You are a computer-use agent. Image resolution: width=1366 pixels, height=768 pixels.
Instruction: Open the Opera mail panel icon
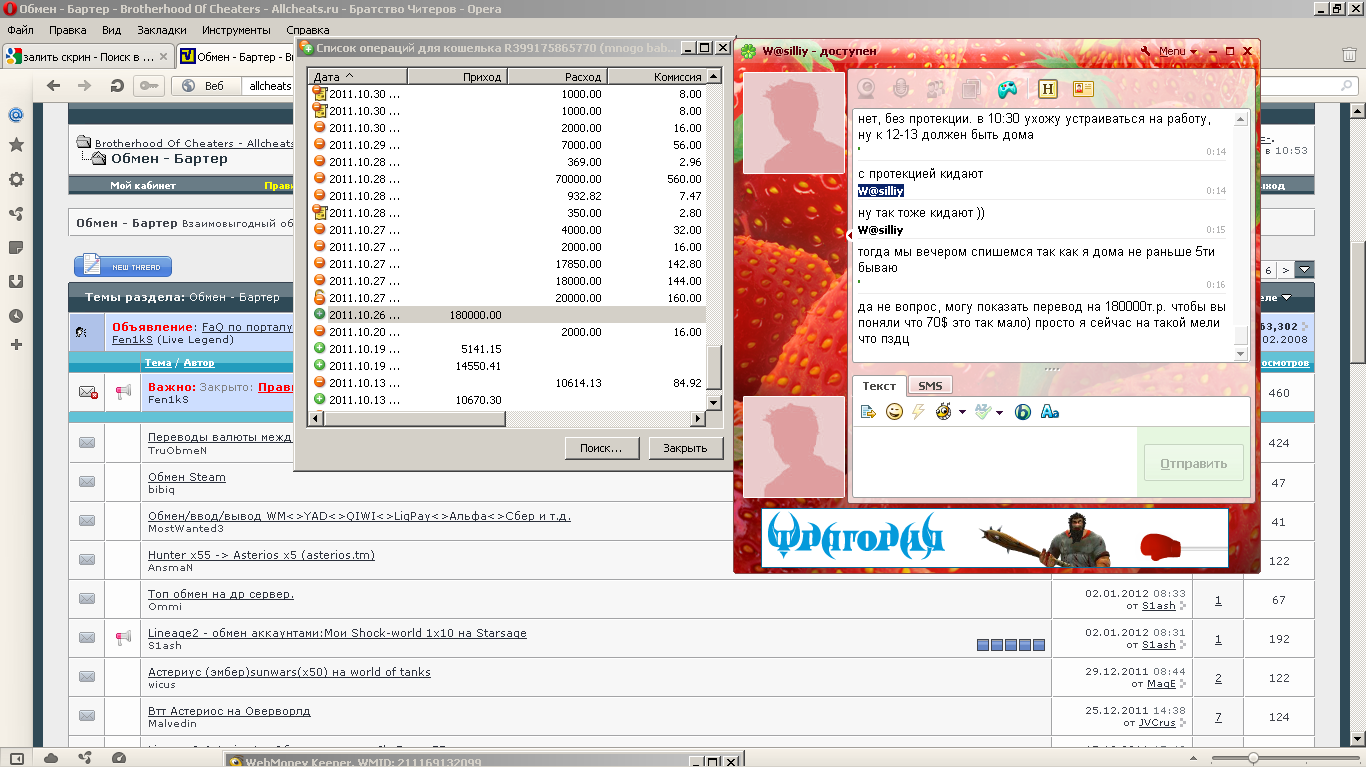(x=16, y=115)
